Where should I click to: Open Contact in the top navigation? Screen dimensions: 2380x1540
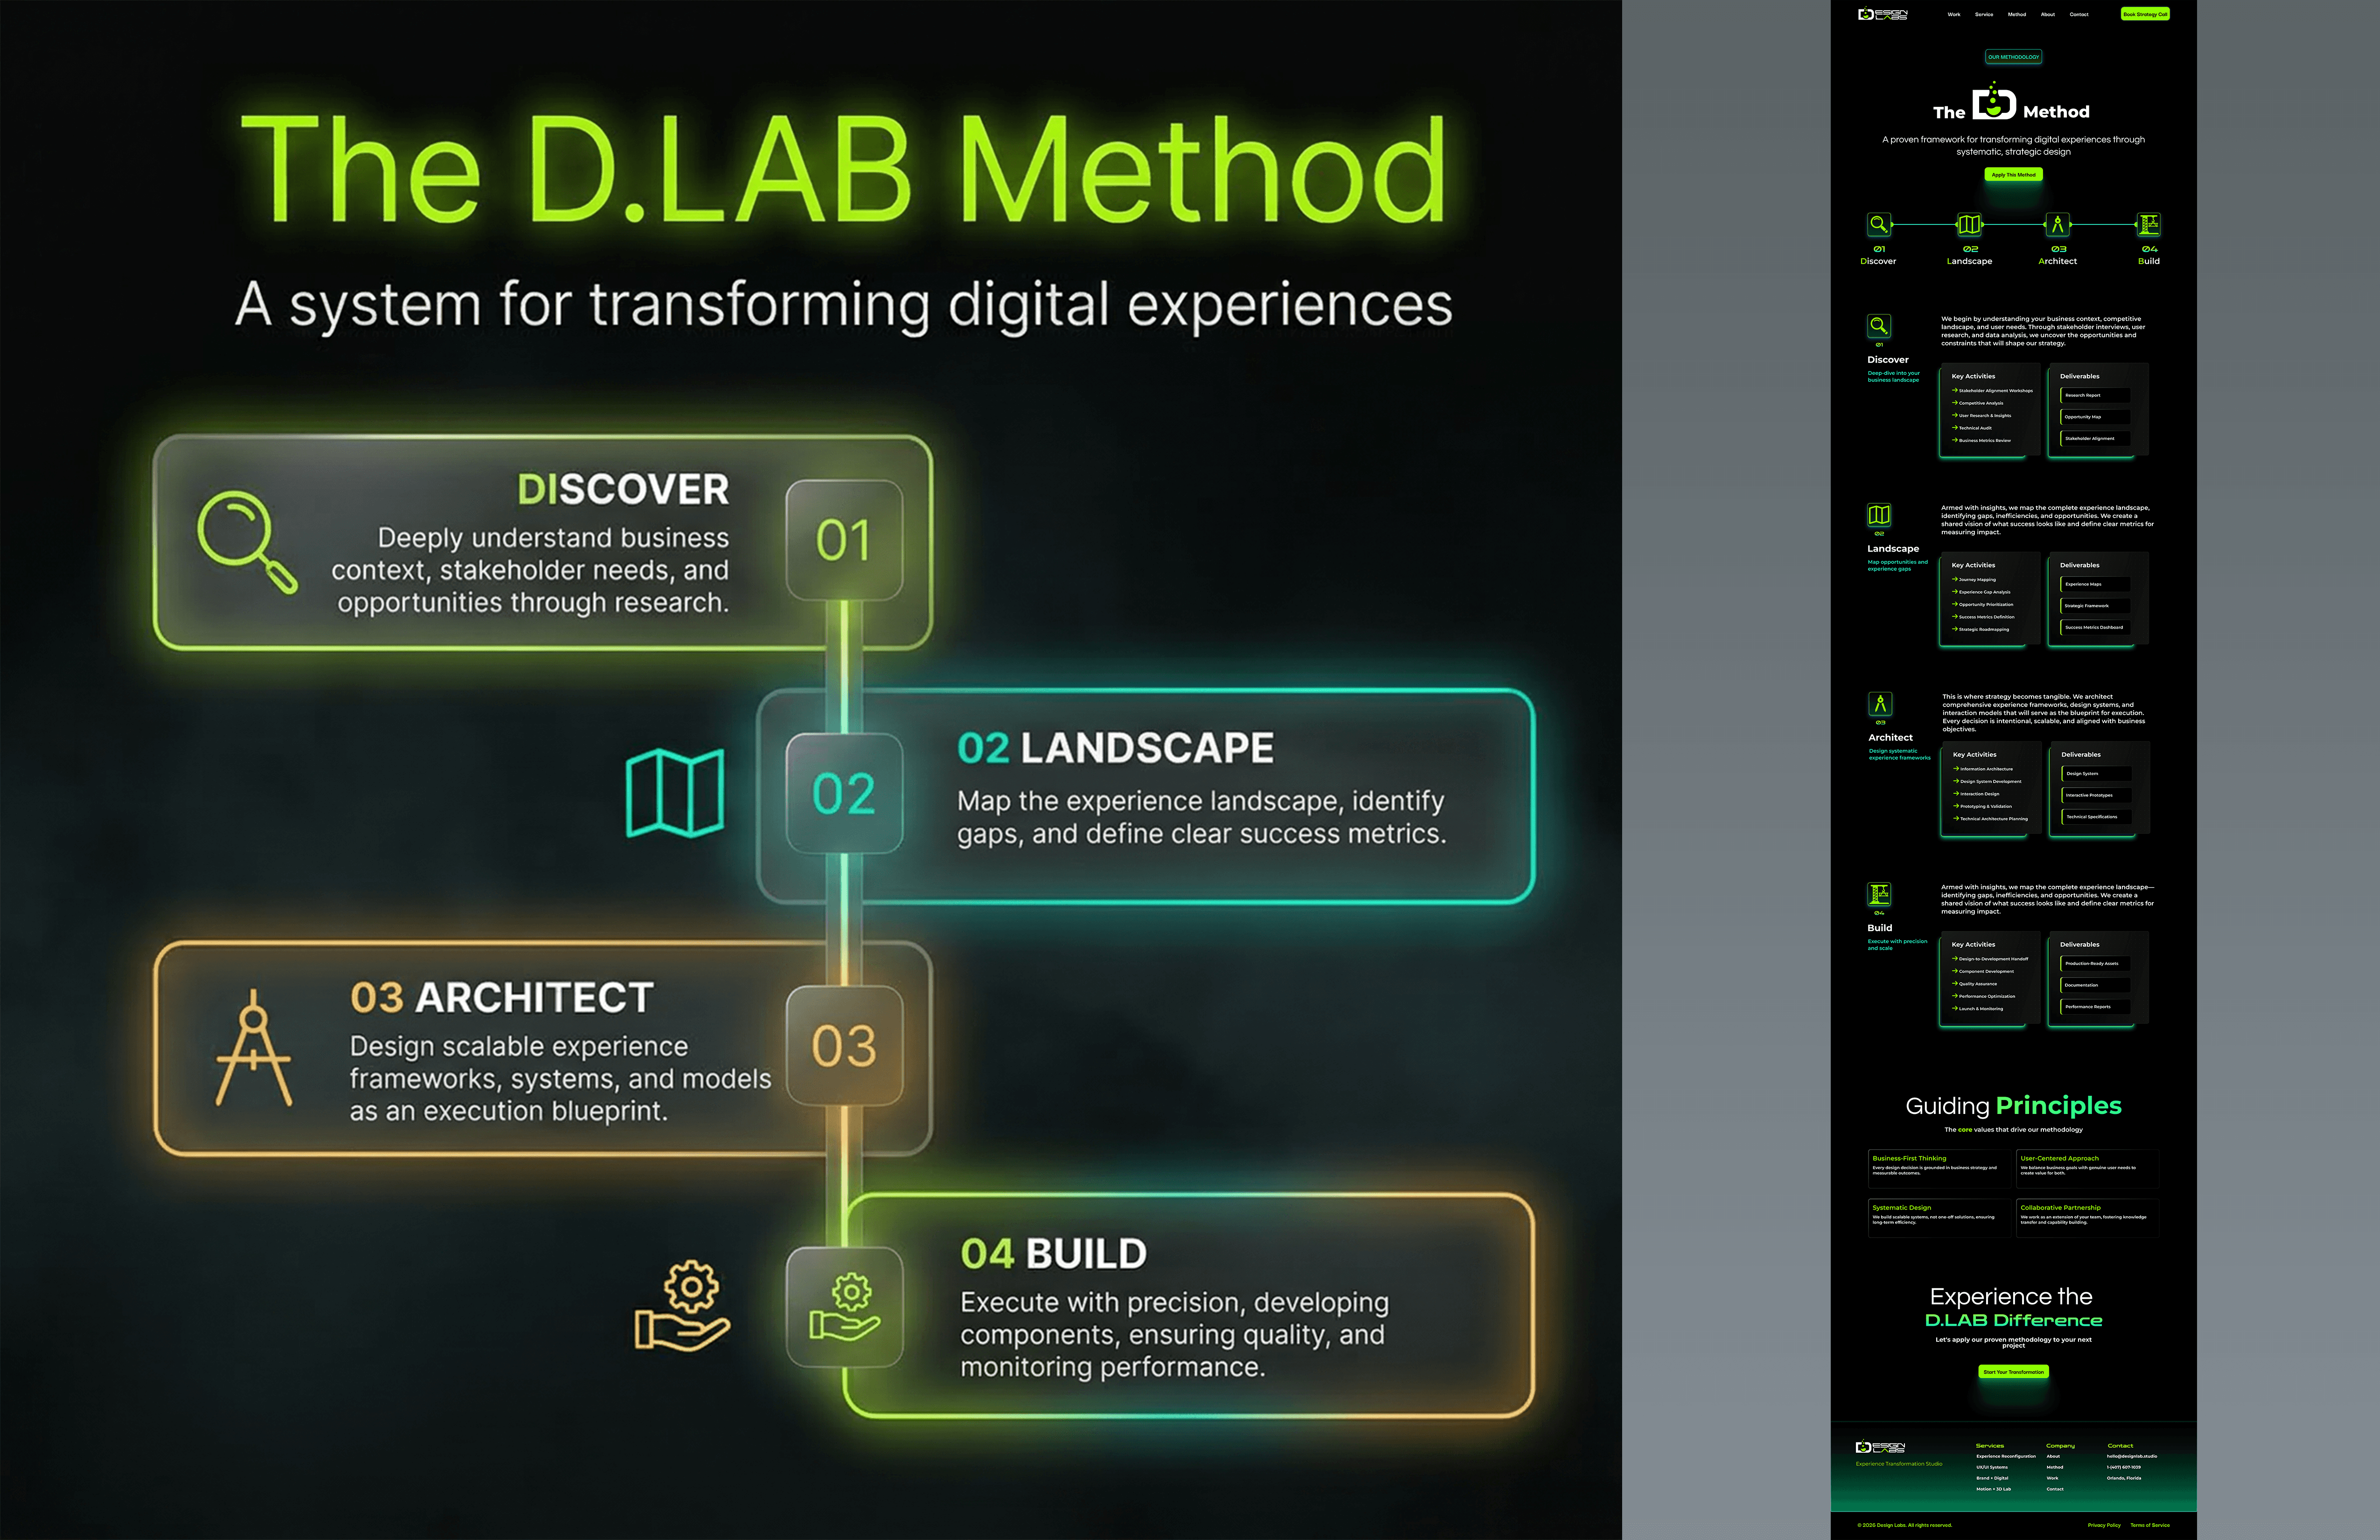(x=2079, y=14)
